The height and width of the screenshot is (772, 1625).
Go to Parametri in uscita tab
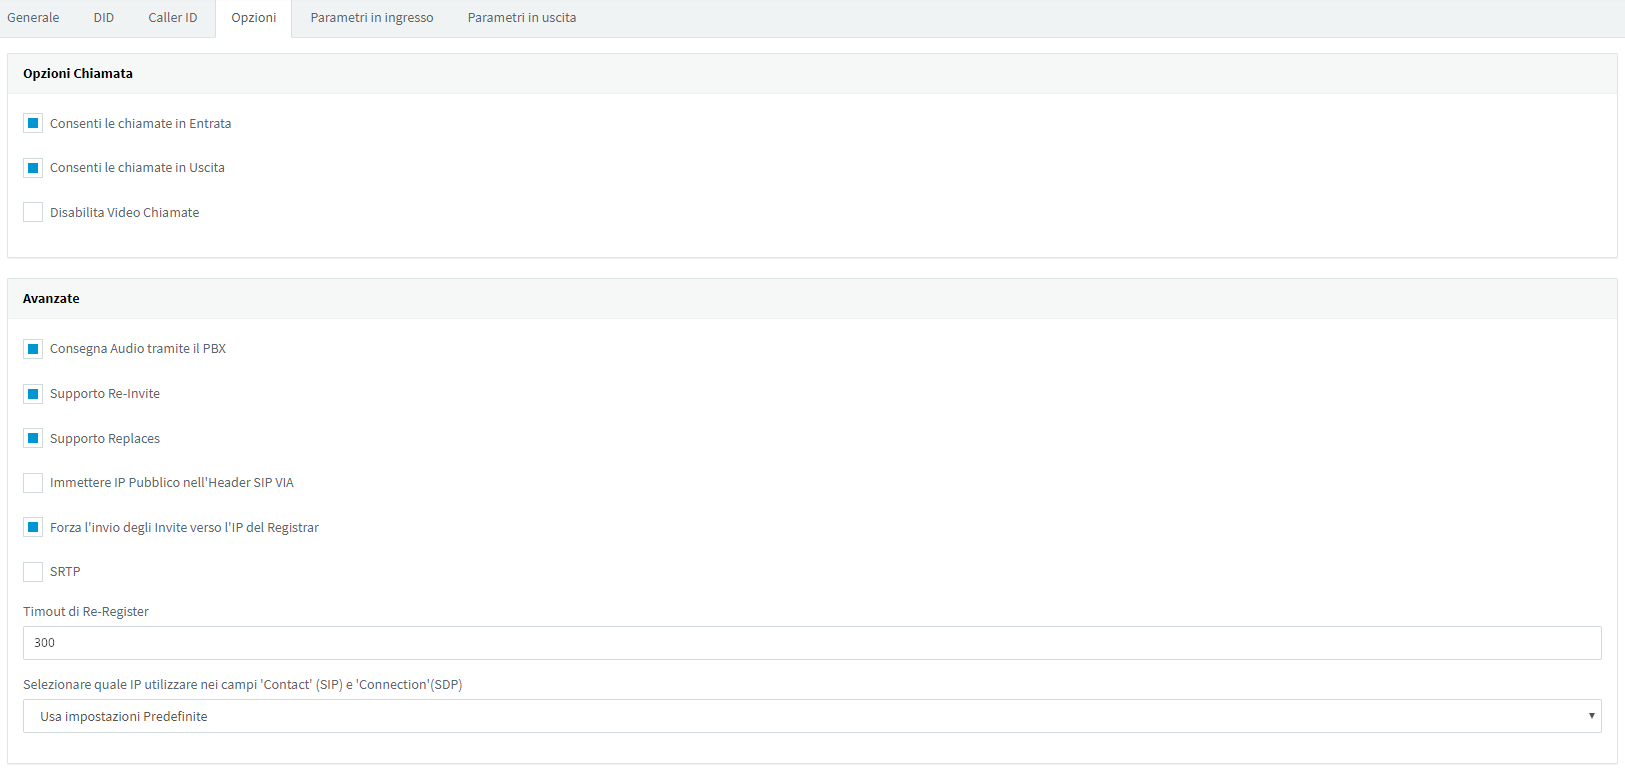click(522, 18)
